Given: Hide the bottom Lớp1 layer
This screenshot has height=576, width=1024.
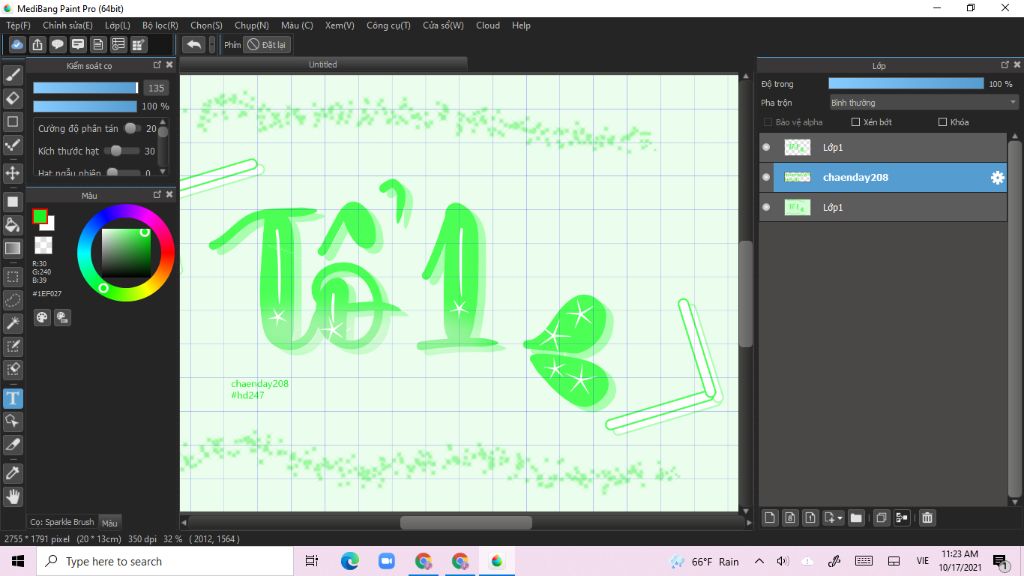Looking at the screenshot, I should tap(766, 207).
